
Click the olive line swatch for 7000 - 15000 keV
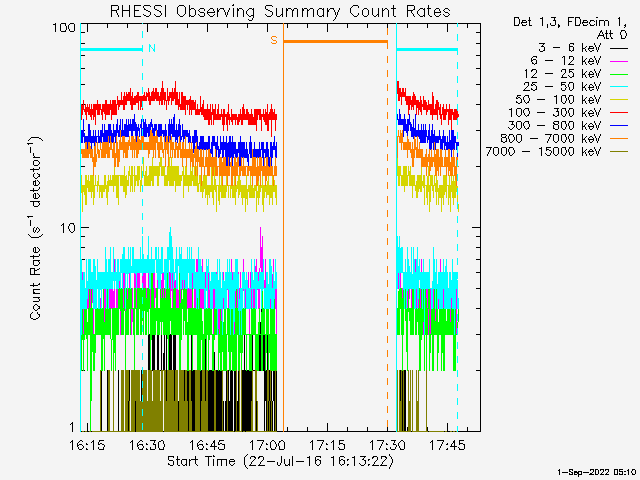619,152
